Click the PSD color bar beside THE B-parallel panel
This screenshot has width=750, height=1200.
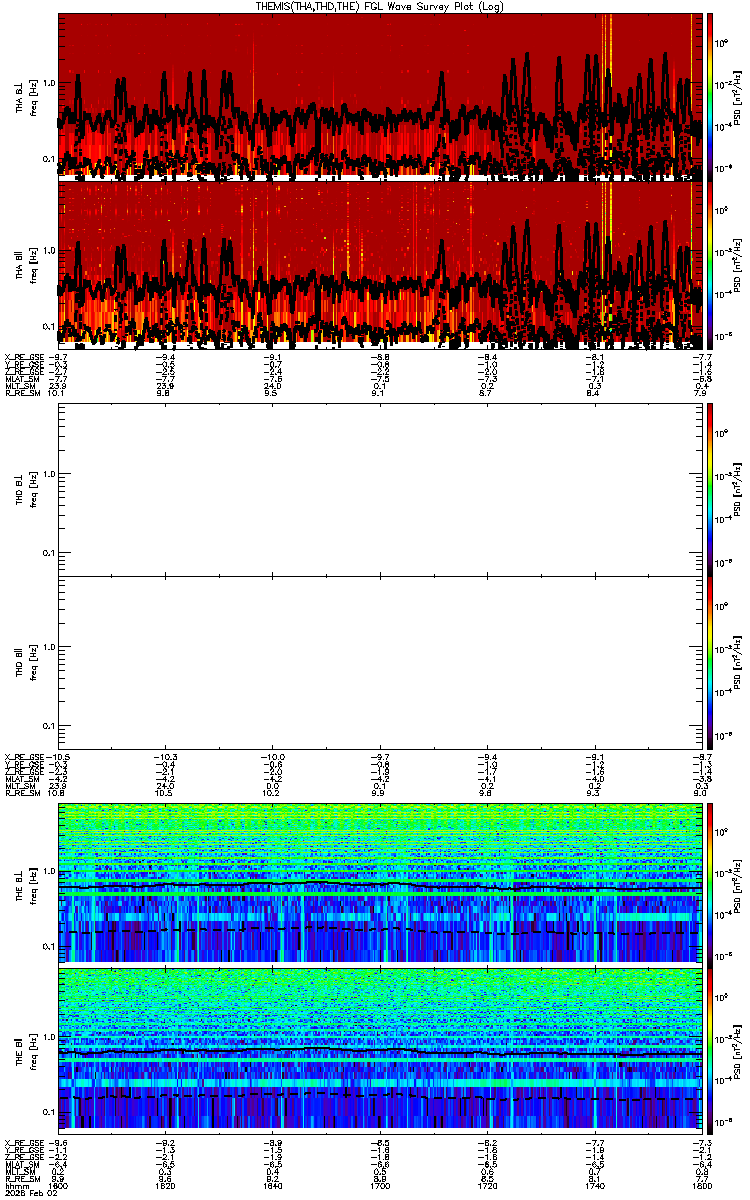tap(711, 1049)
